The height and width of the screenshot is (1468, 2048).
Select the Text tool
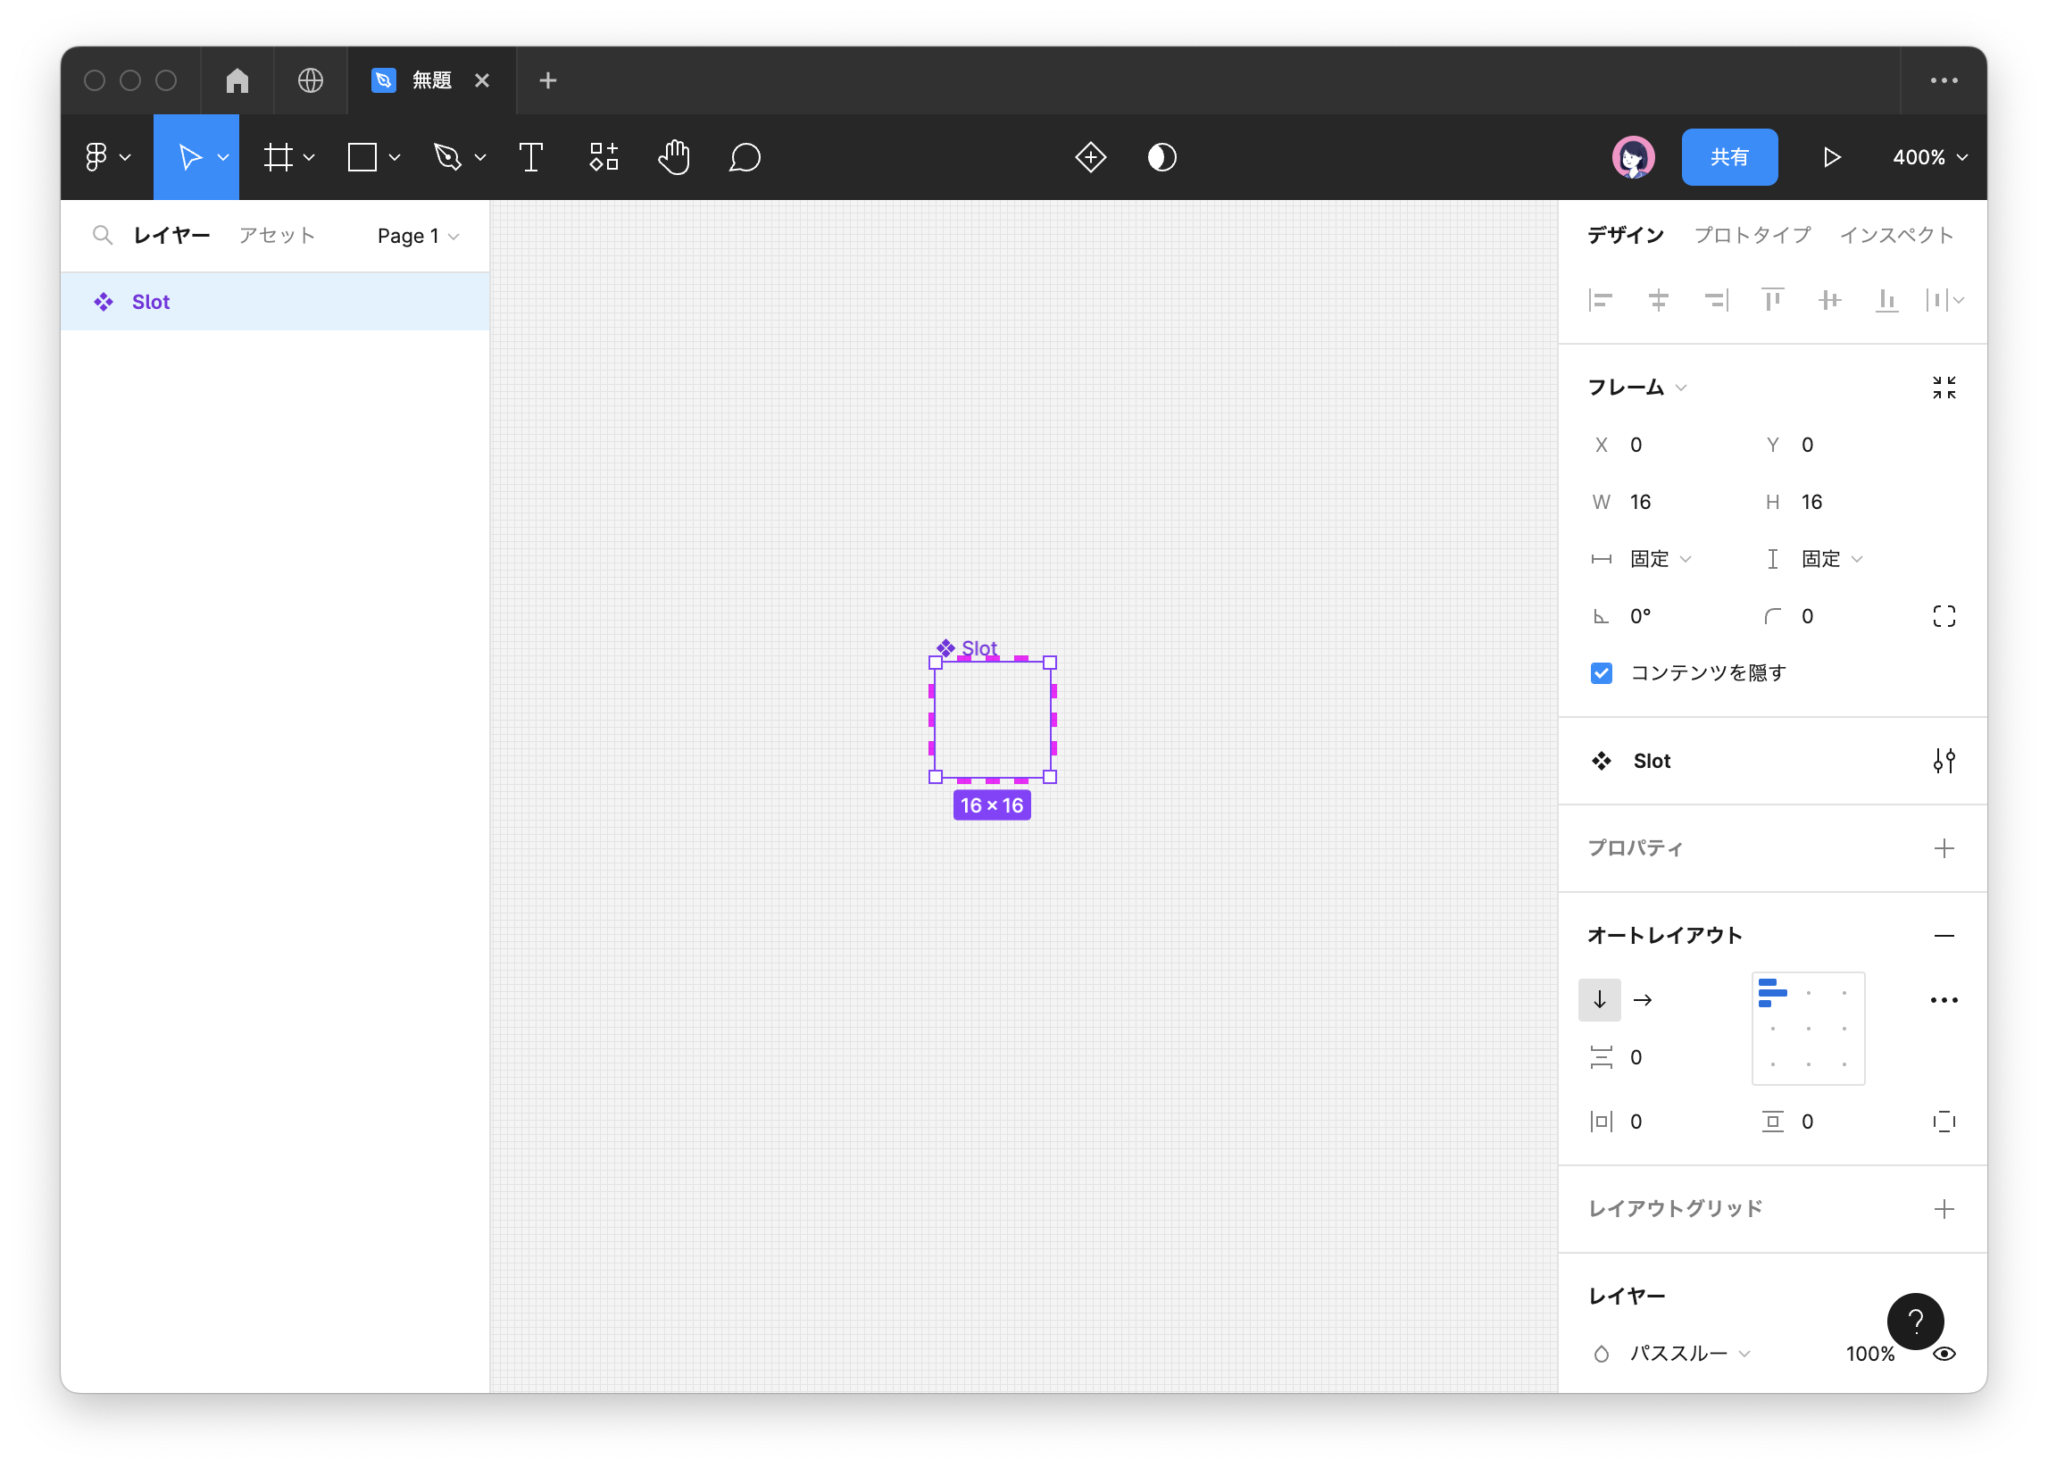point(531,157)
